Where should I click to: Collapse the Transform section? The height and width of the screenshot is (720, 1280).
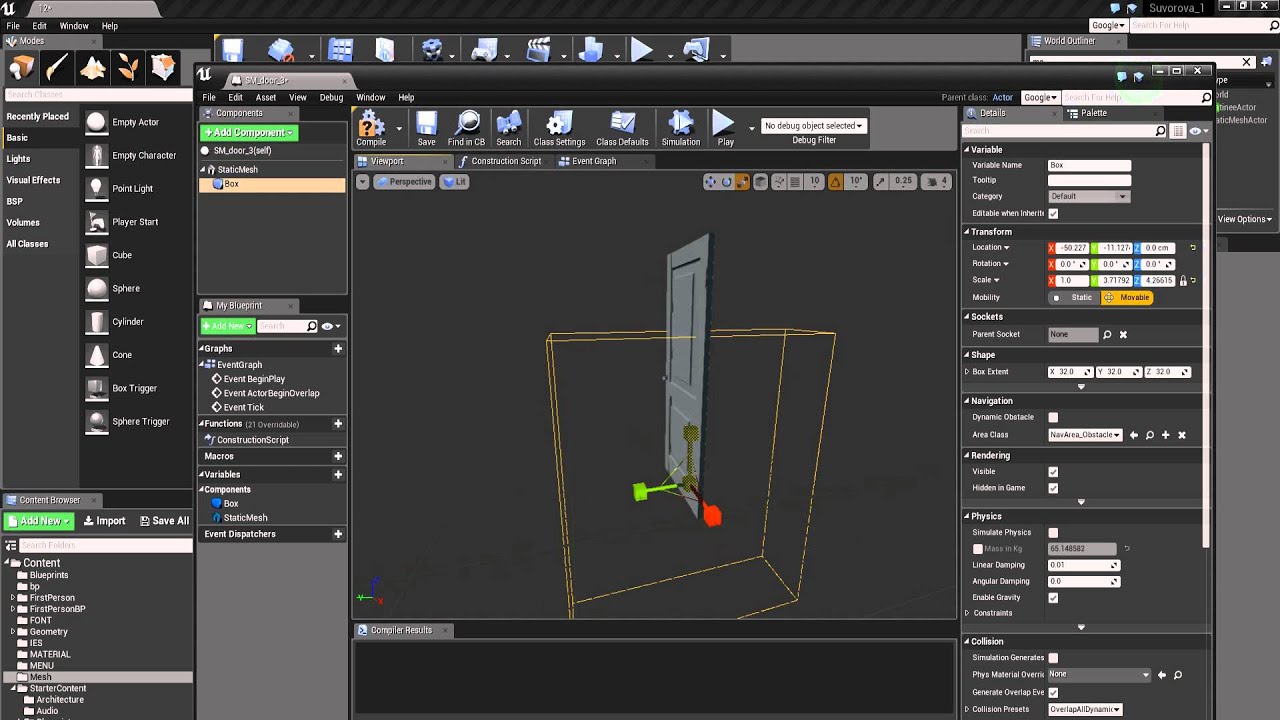point(967,232)
